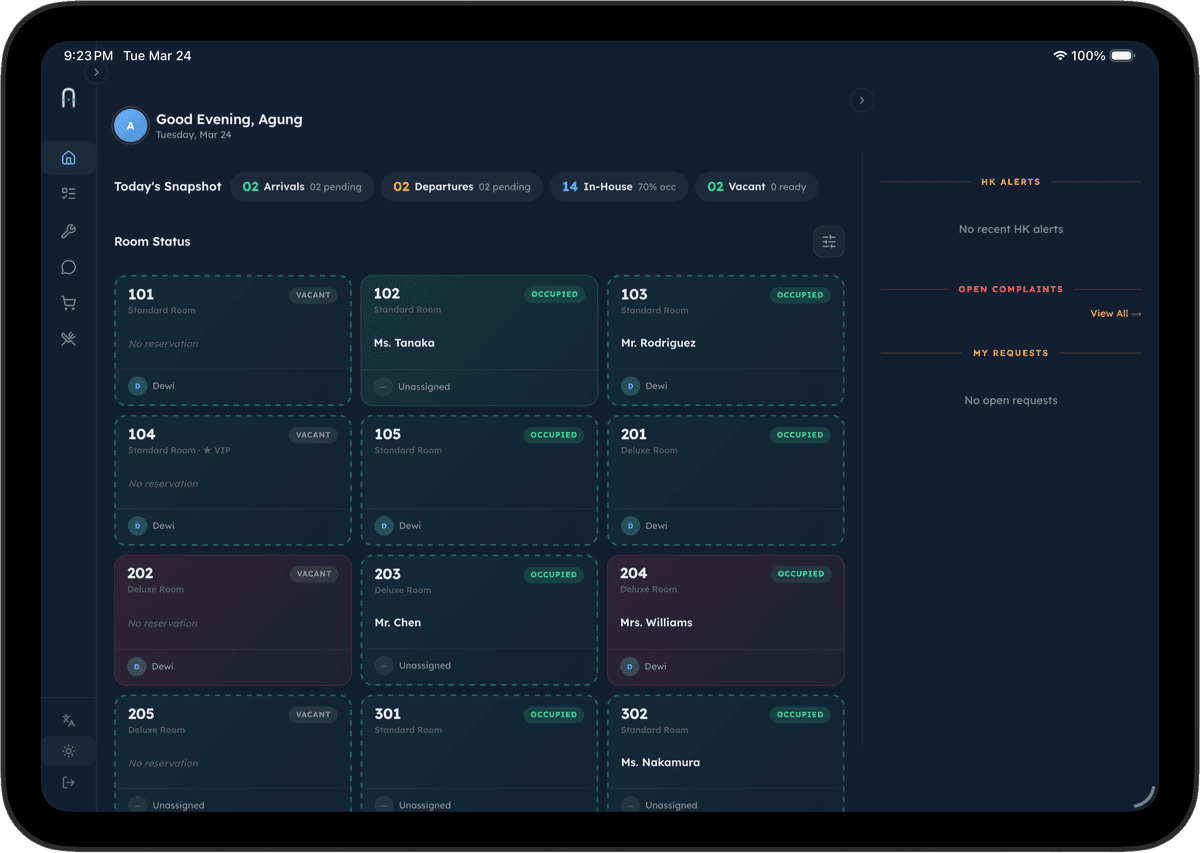Open the shopping cart requests icon

[68, 302]
